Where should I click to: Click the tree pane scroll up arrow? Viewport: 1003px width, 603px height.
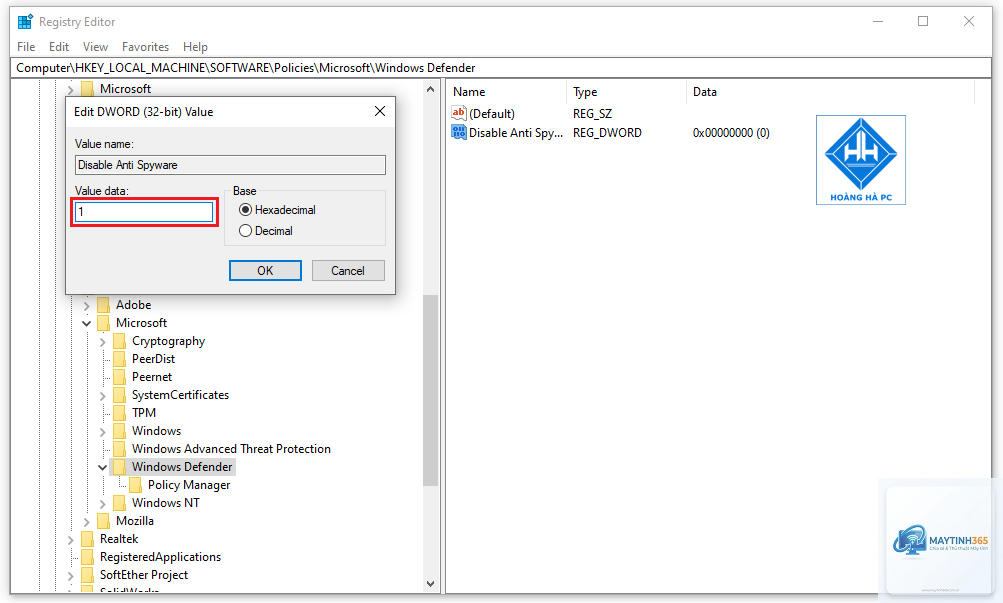pos(430,90)
